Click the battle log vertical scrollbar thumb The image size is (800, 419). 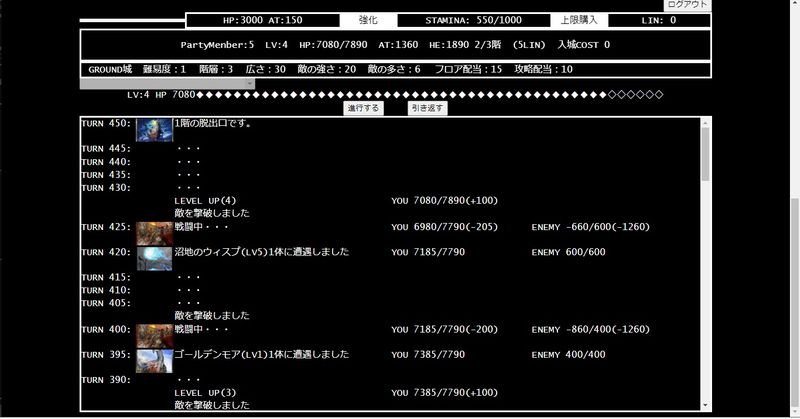pyautogui.click(x=704, y=155)
